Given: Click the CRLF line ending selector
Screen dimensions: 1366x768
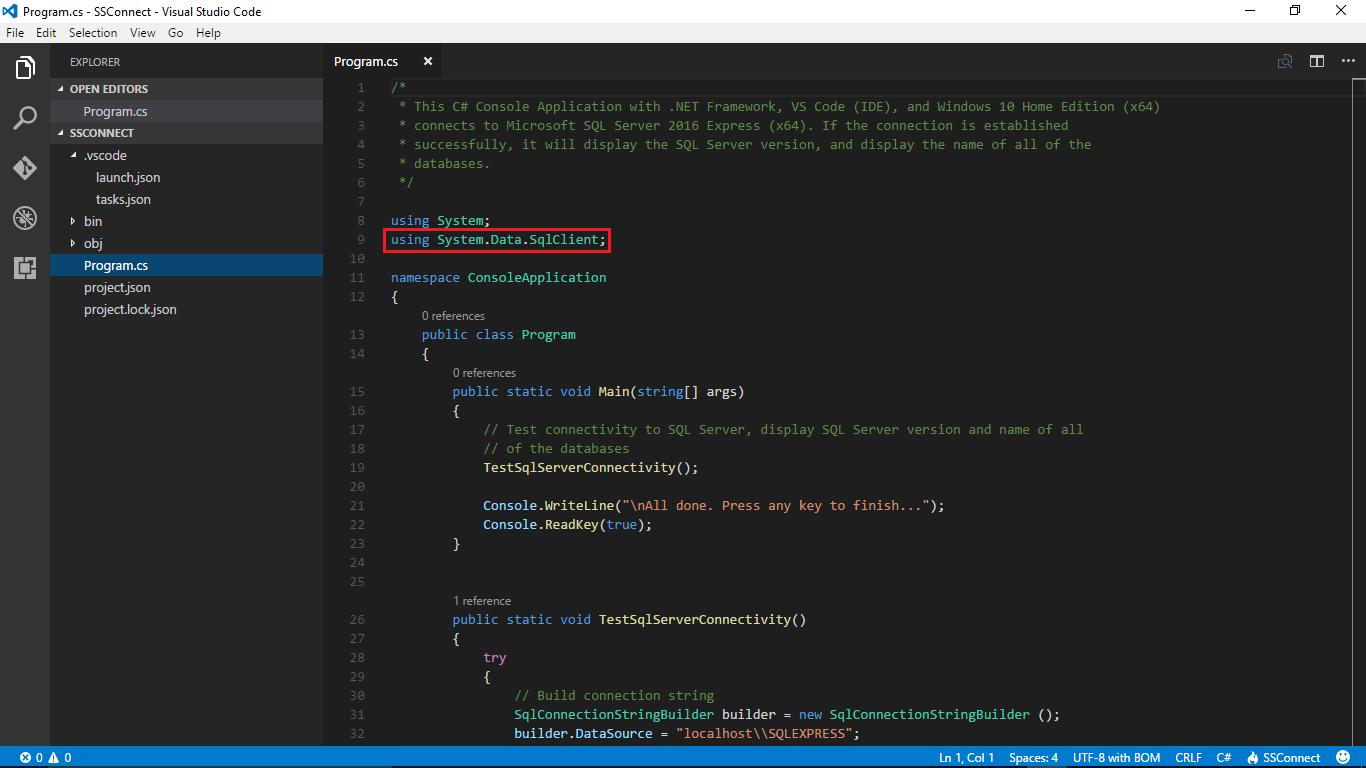Looking at the screenshot, I should (x=1188, y=758).
